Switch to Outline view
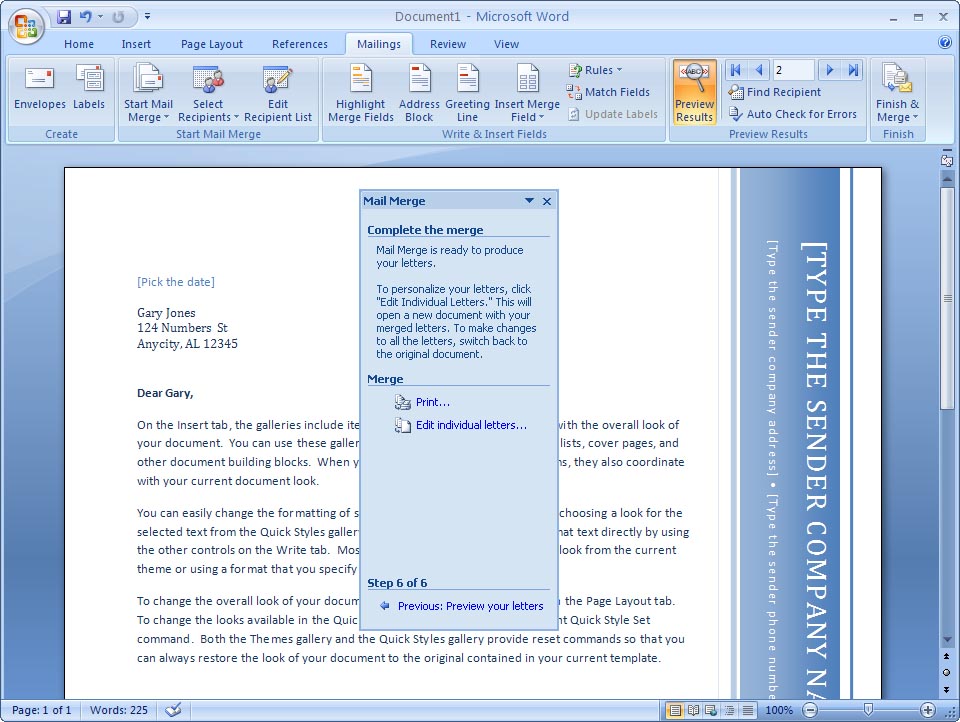Viewport: 960px width, 722px height. [730, 710]
